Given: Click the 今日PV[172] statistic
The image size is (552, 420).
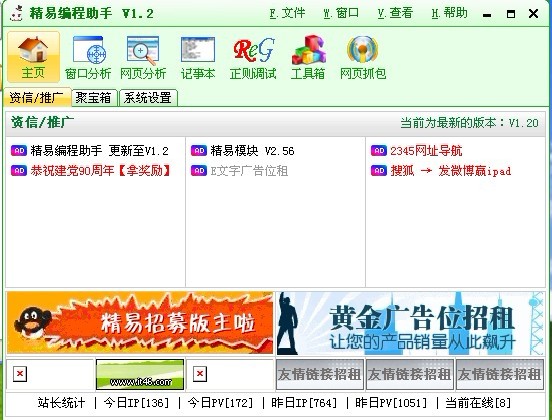Looking at the screenshot, I should coord(221,403).
